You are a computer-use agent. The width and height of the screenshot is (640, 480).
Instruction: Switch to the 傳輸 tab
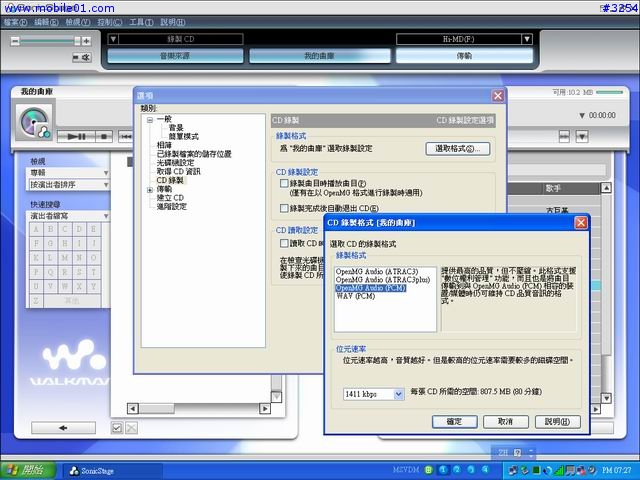pos(464,56)
